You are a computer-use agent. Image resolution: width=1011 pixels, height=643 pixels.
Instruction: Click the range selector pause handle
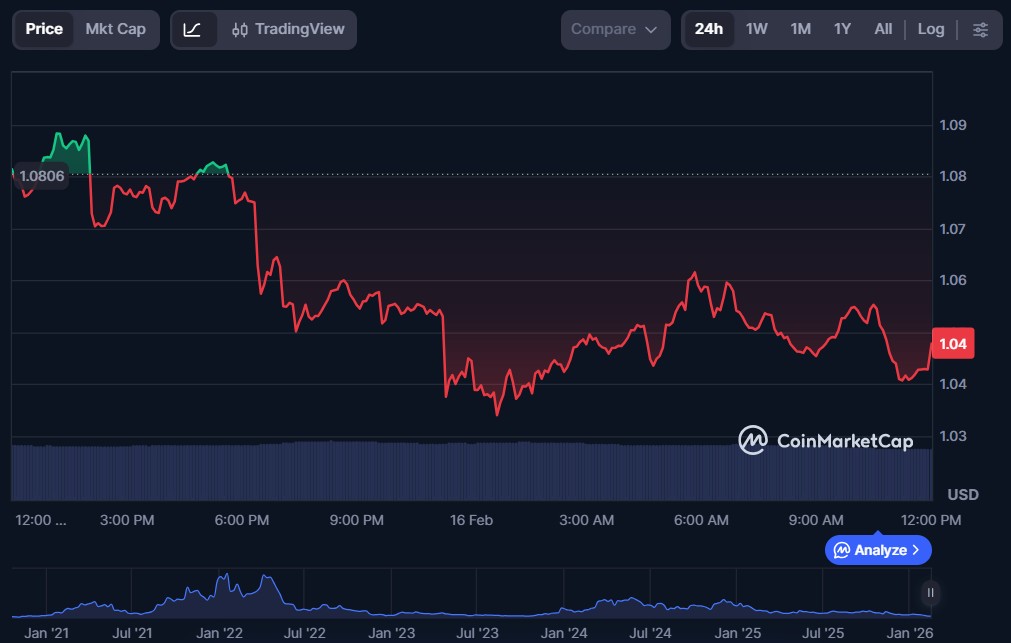click(x=930, y=593)
